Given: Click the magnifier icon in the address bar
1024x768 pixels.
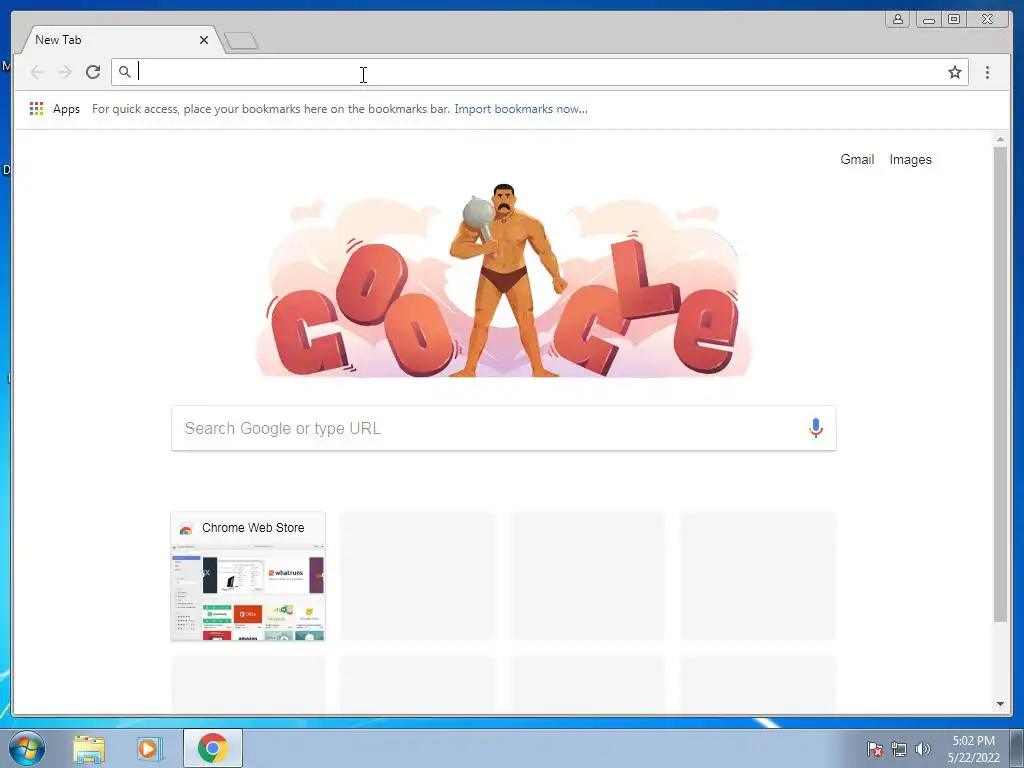Looking at the screenshot, I should point(125,72).
